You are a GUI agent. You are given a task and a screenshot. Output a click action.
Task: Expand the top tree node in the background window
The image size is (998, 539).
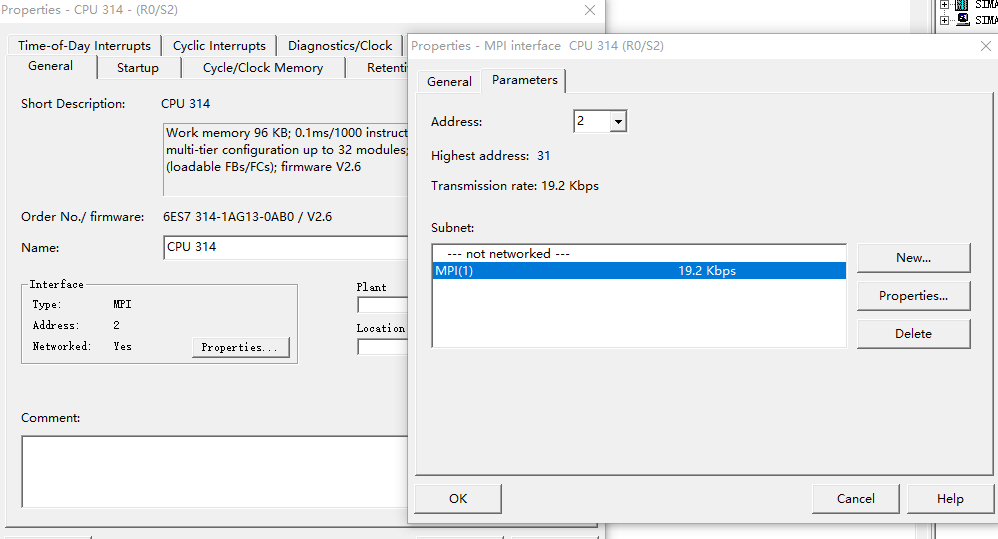tap(945, 4)
